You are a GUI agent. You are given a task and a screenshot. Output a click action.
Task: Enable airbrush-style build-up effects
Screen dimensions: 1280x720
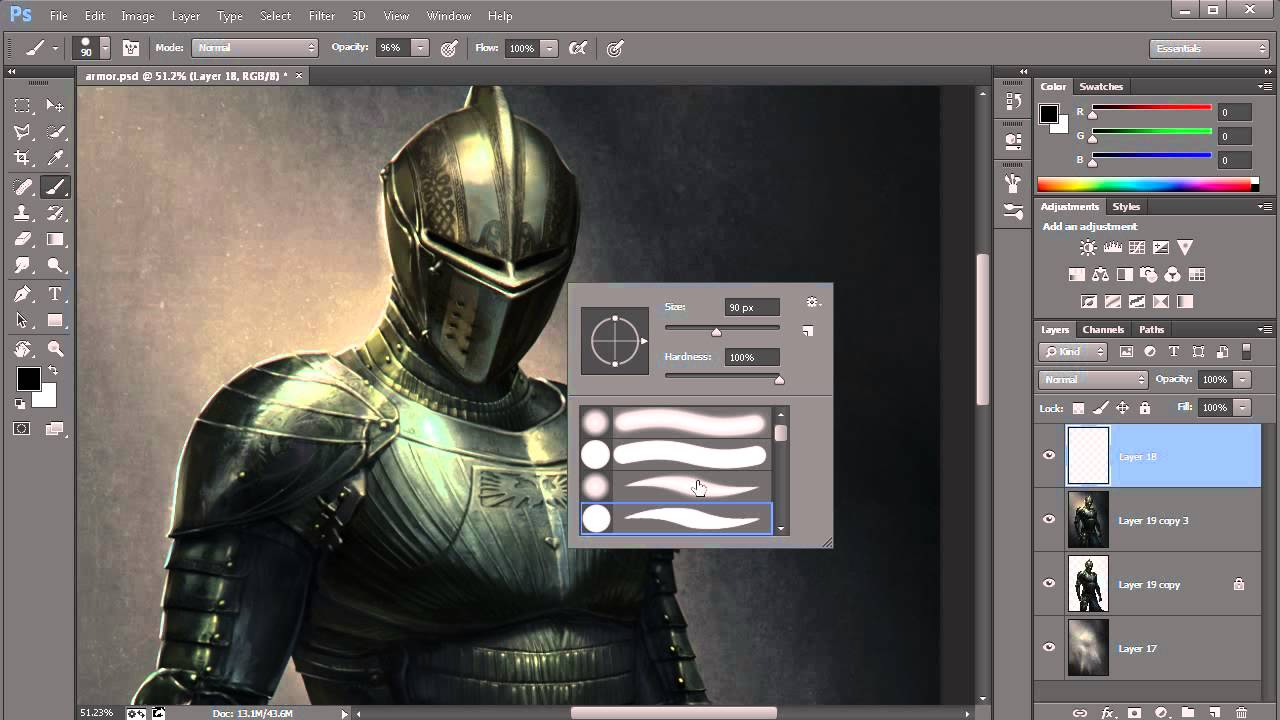click(x=577, y=48)
